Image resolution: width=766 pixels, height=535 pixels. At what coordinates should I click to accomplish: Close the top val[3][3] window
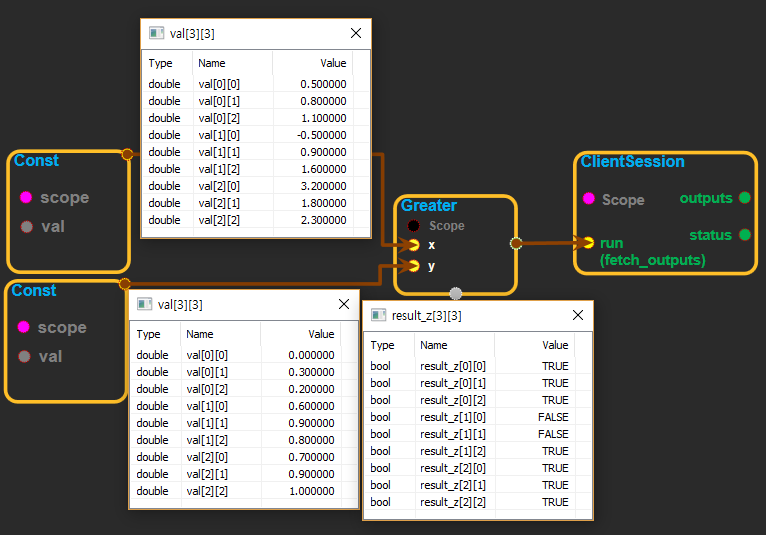(x=355, y=33)
